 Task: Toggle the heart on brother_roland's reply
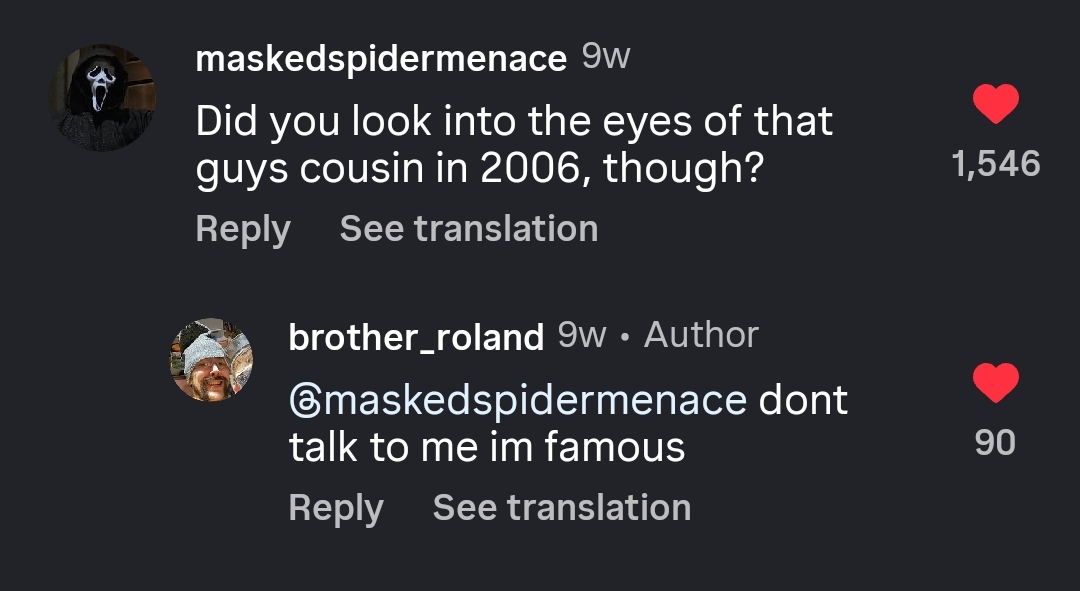[996, 384]
